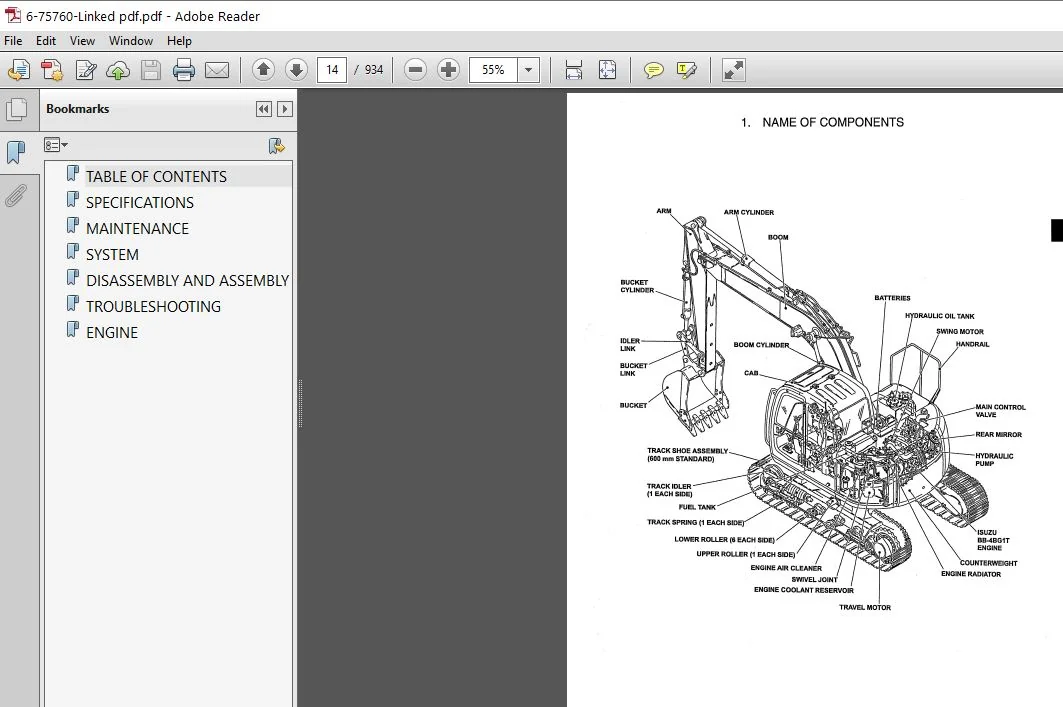Click the fit one full page icon
This screenshot has width=1063, height=707.
607,70
